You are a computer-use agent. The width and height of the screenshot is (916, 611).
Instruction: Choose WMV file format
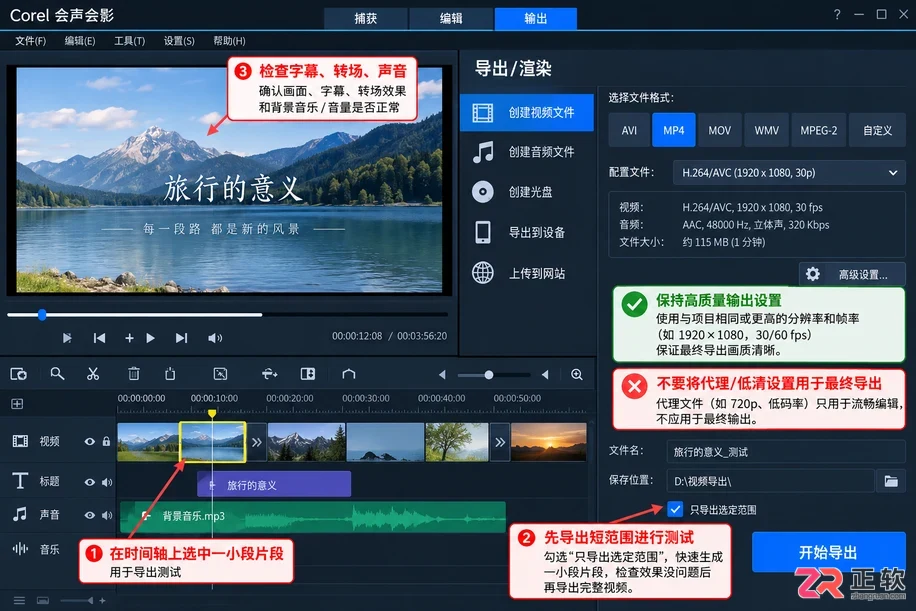coord(766,130)
